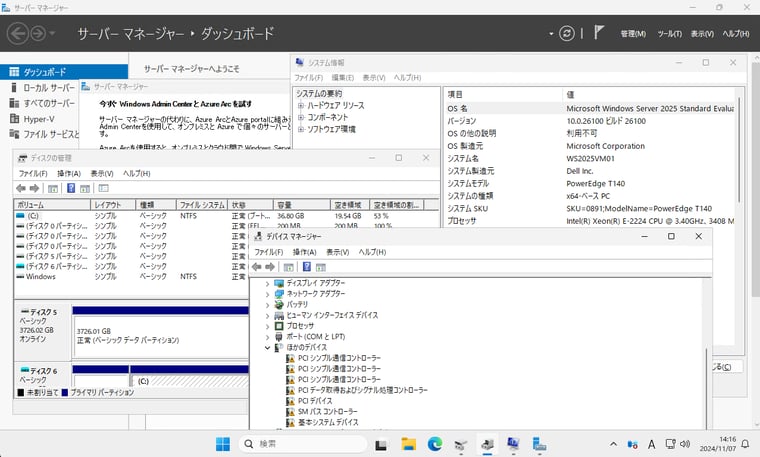Click the taskbar 検索 search box

[x=302, y=444]
